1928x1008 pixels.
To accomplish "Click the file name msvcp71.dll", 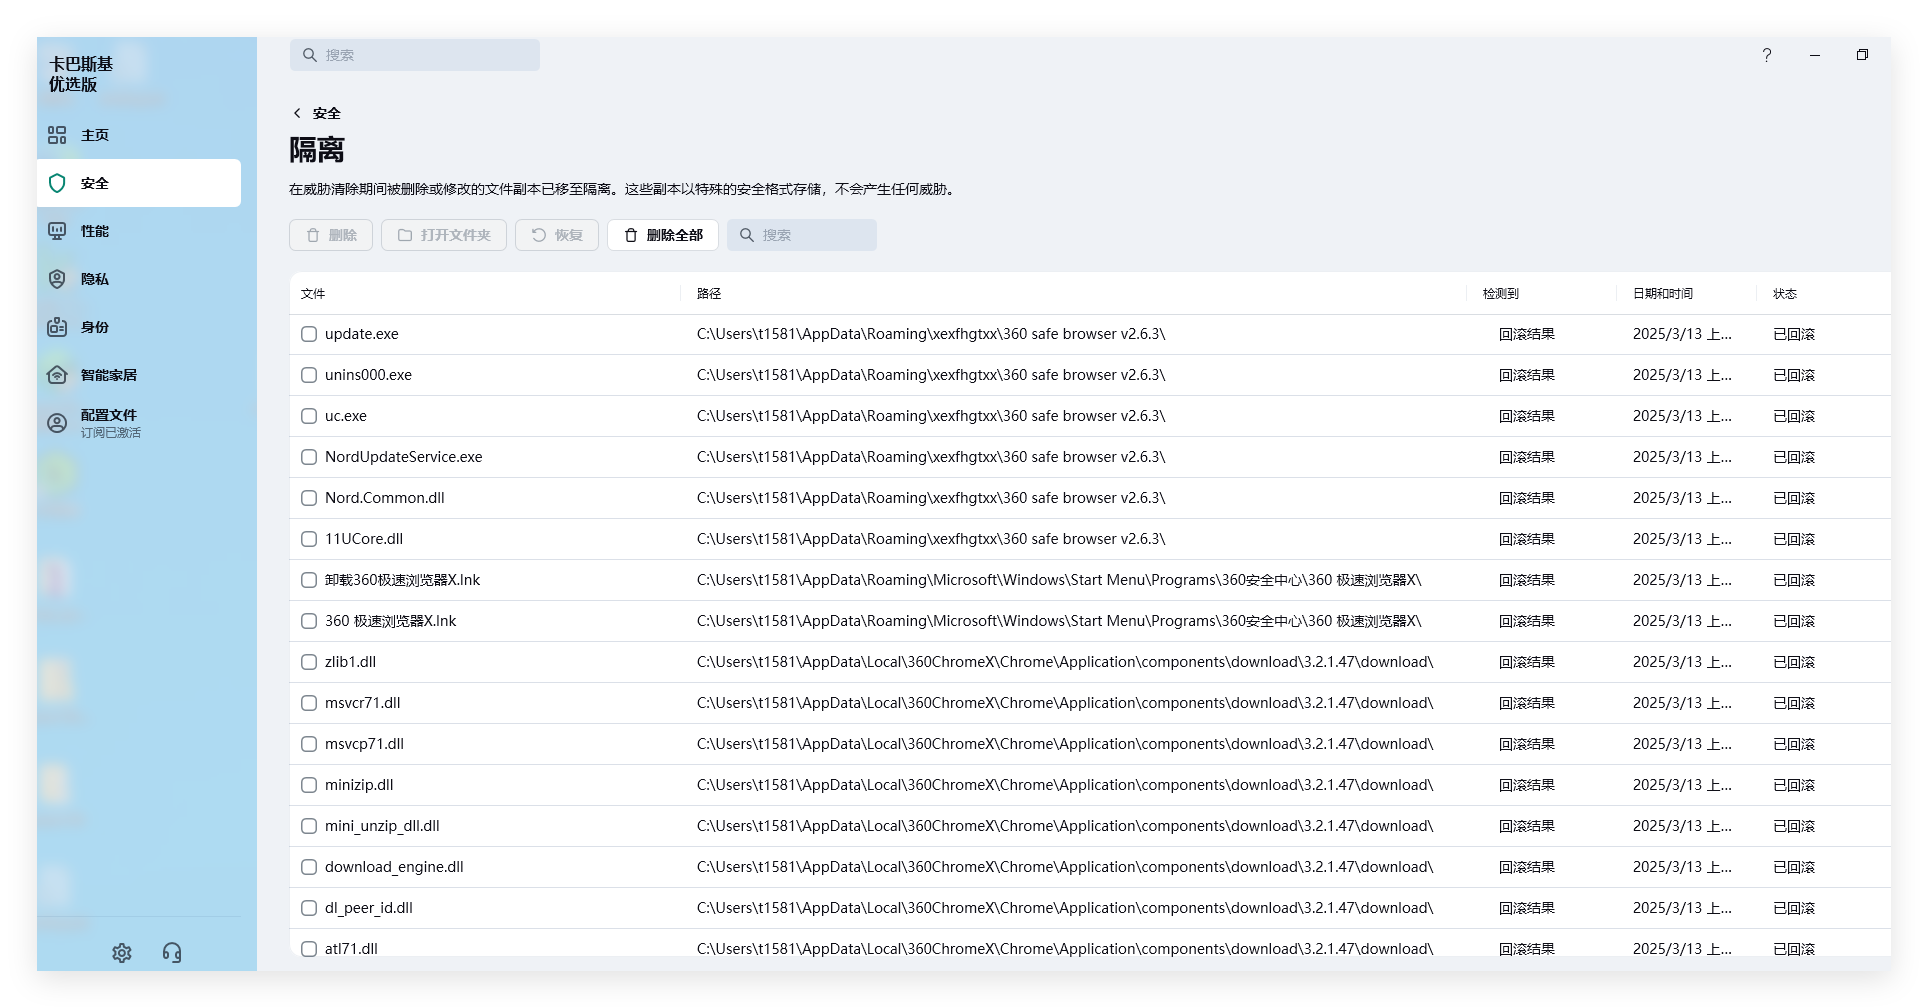I will [364, 744].
